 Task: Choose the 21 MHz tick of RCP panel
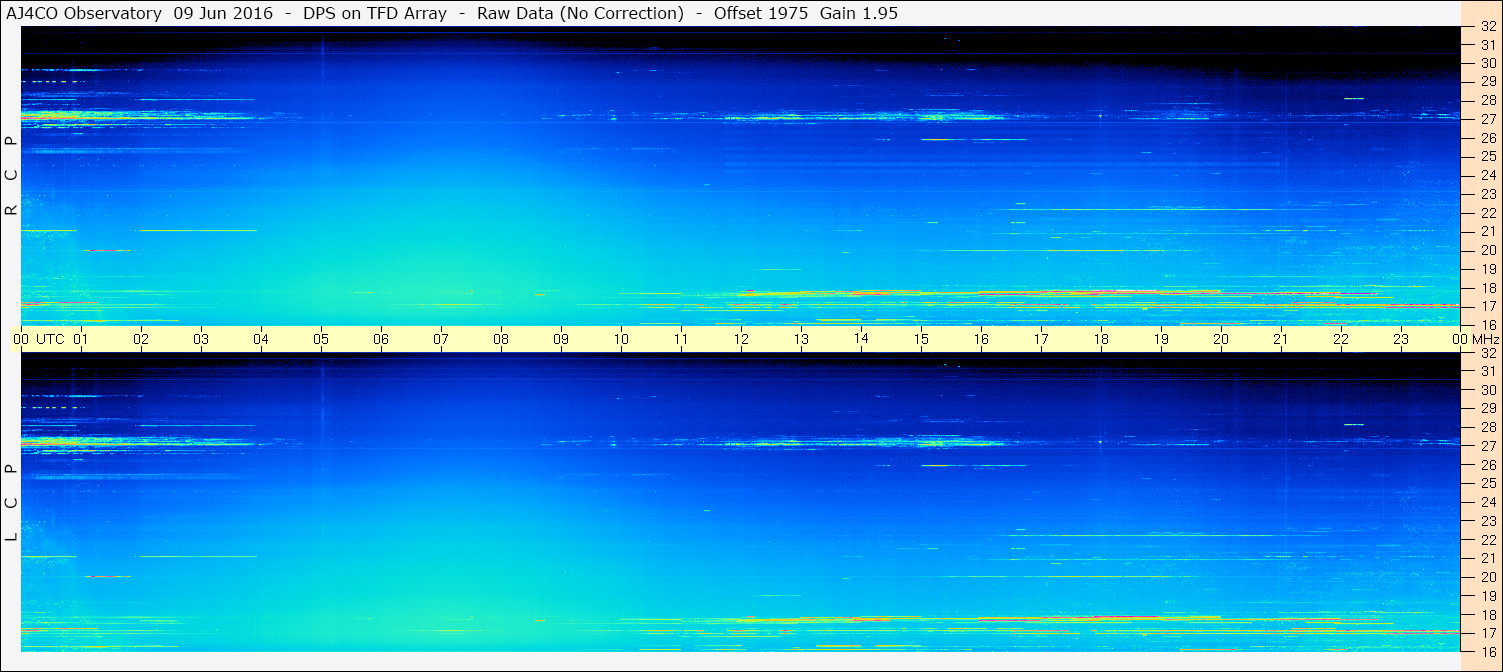pyautogui.click(x=1488, y=231)
